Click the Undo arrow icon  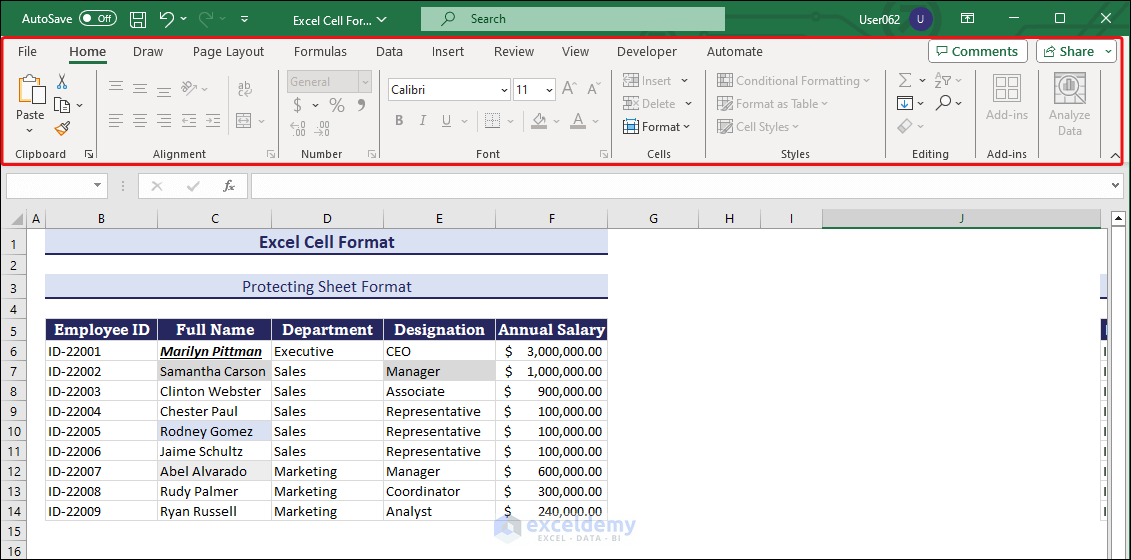167,19
